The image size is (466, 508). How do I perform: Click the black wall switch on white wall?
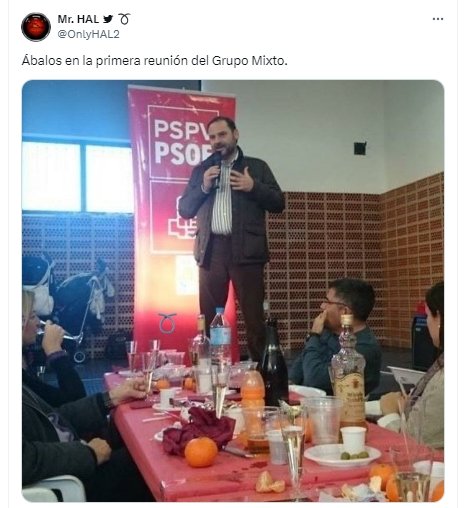[360, 148]
